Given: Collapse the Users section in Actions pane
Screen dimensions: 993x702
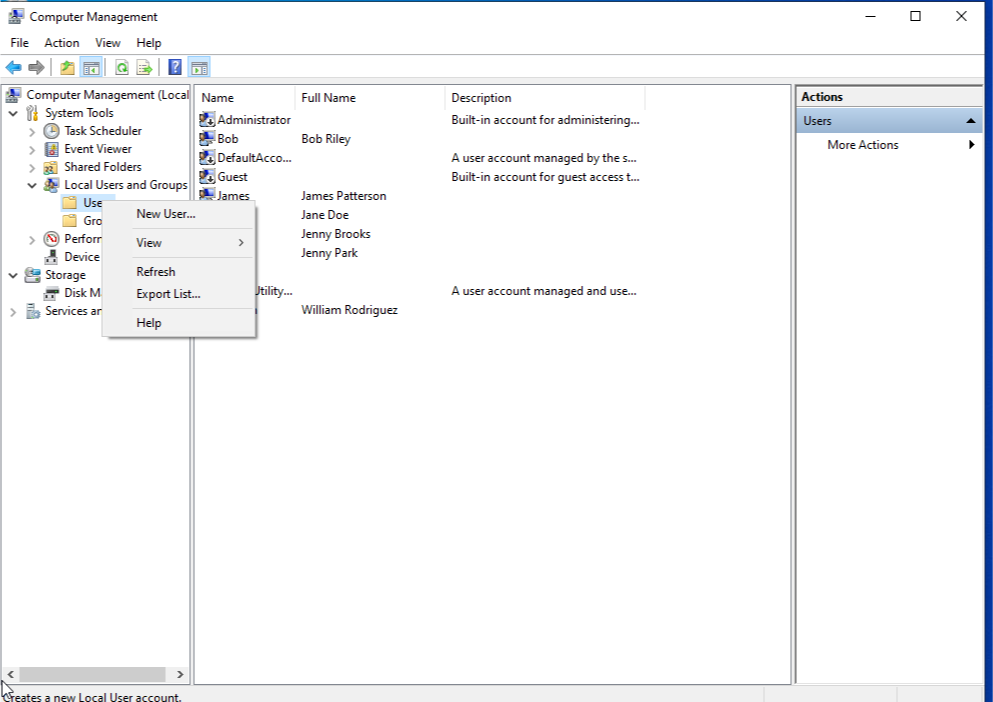Looking at the screenshot, I should point(970,120).
